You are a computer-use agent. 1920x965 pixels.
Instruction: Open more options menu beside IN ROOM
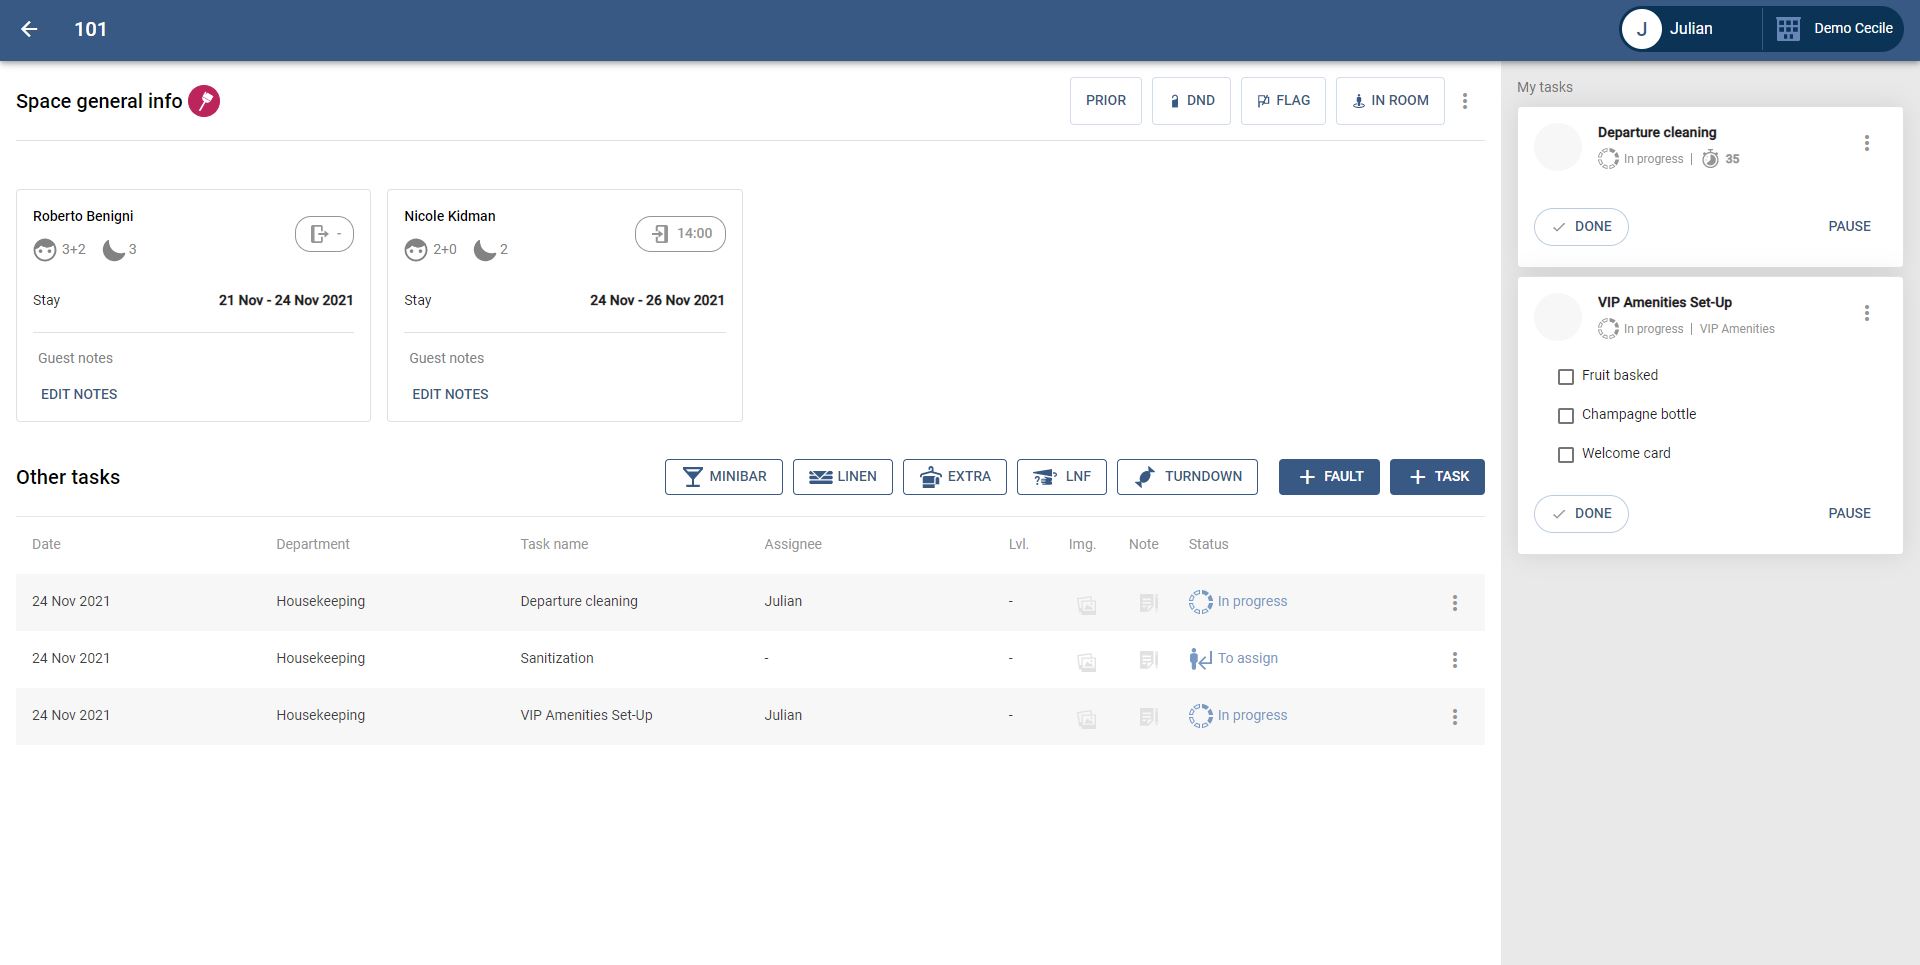(x=1465, y=101)
